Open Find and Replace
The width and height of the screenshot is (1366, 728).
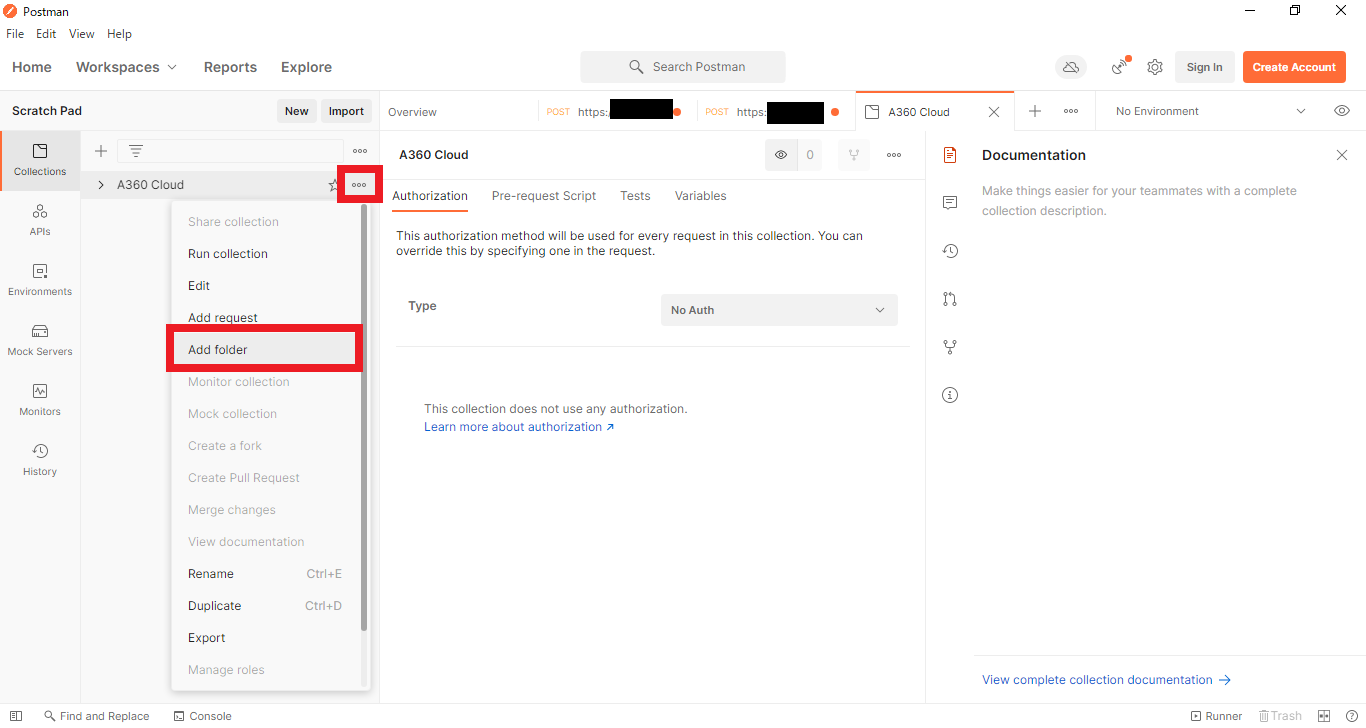96,716
